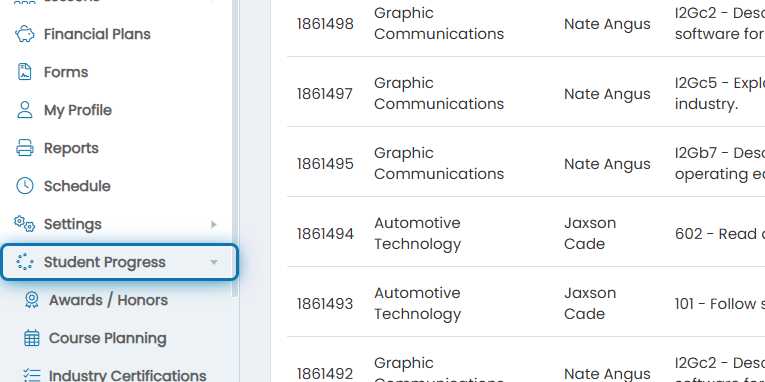Go to My Profile

coord(78,110)
